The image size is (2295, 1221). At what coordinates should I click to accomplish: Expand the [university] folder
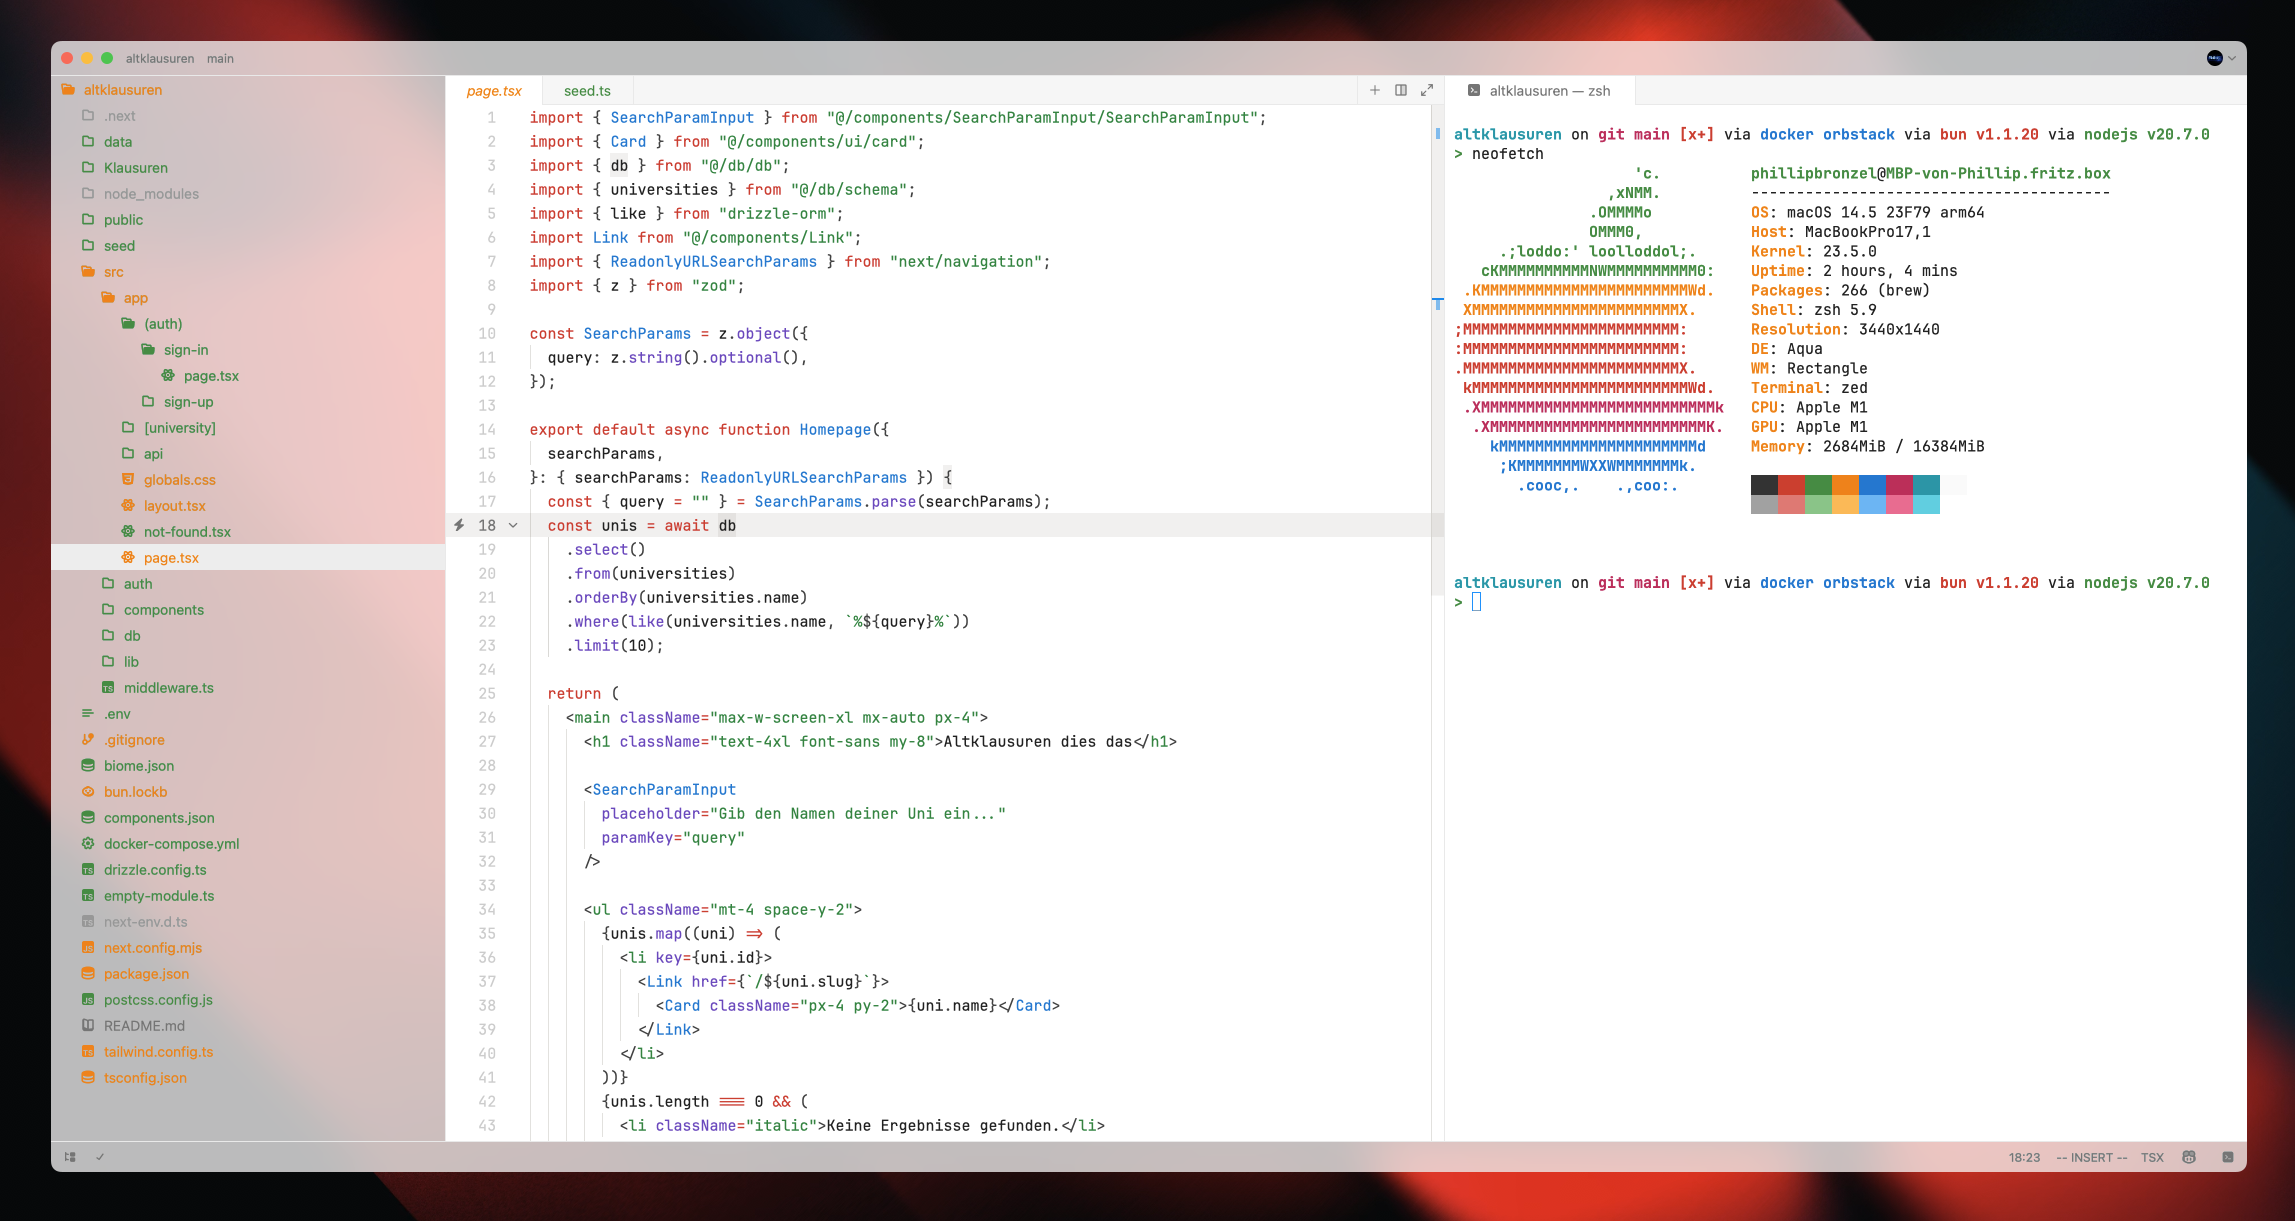click(248, 428)
